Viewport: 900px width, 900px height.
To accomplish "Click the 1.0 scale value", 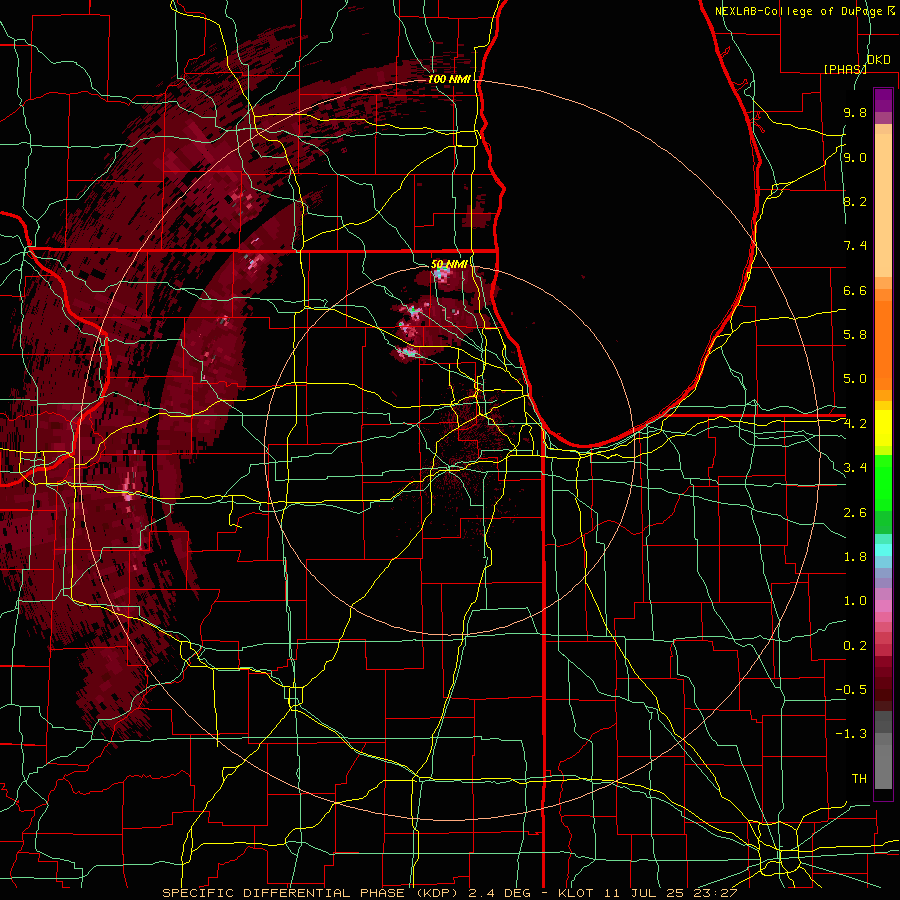I will tap(855, 601).
